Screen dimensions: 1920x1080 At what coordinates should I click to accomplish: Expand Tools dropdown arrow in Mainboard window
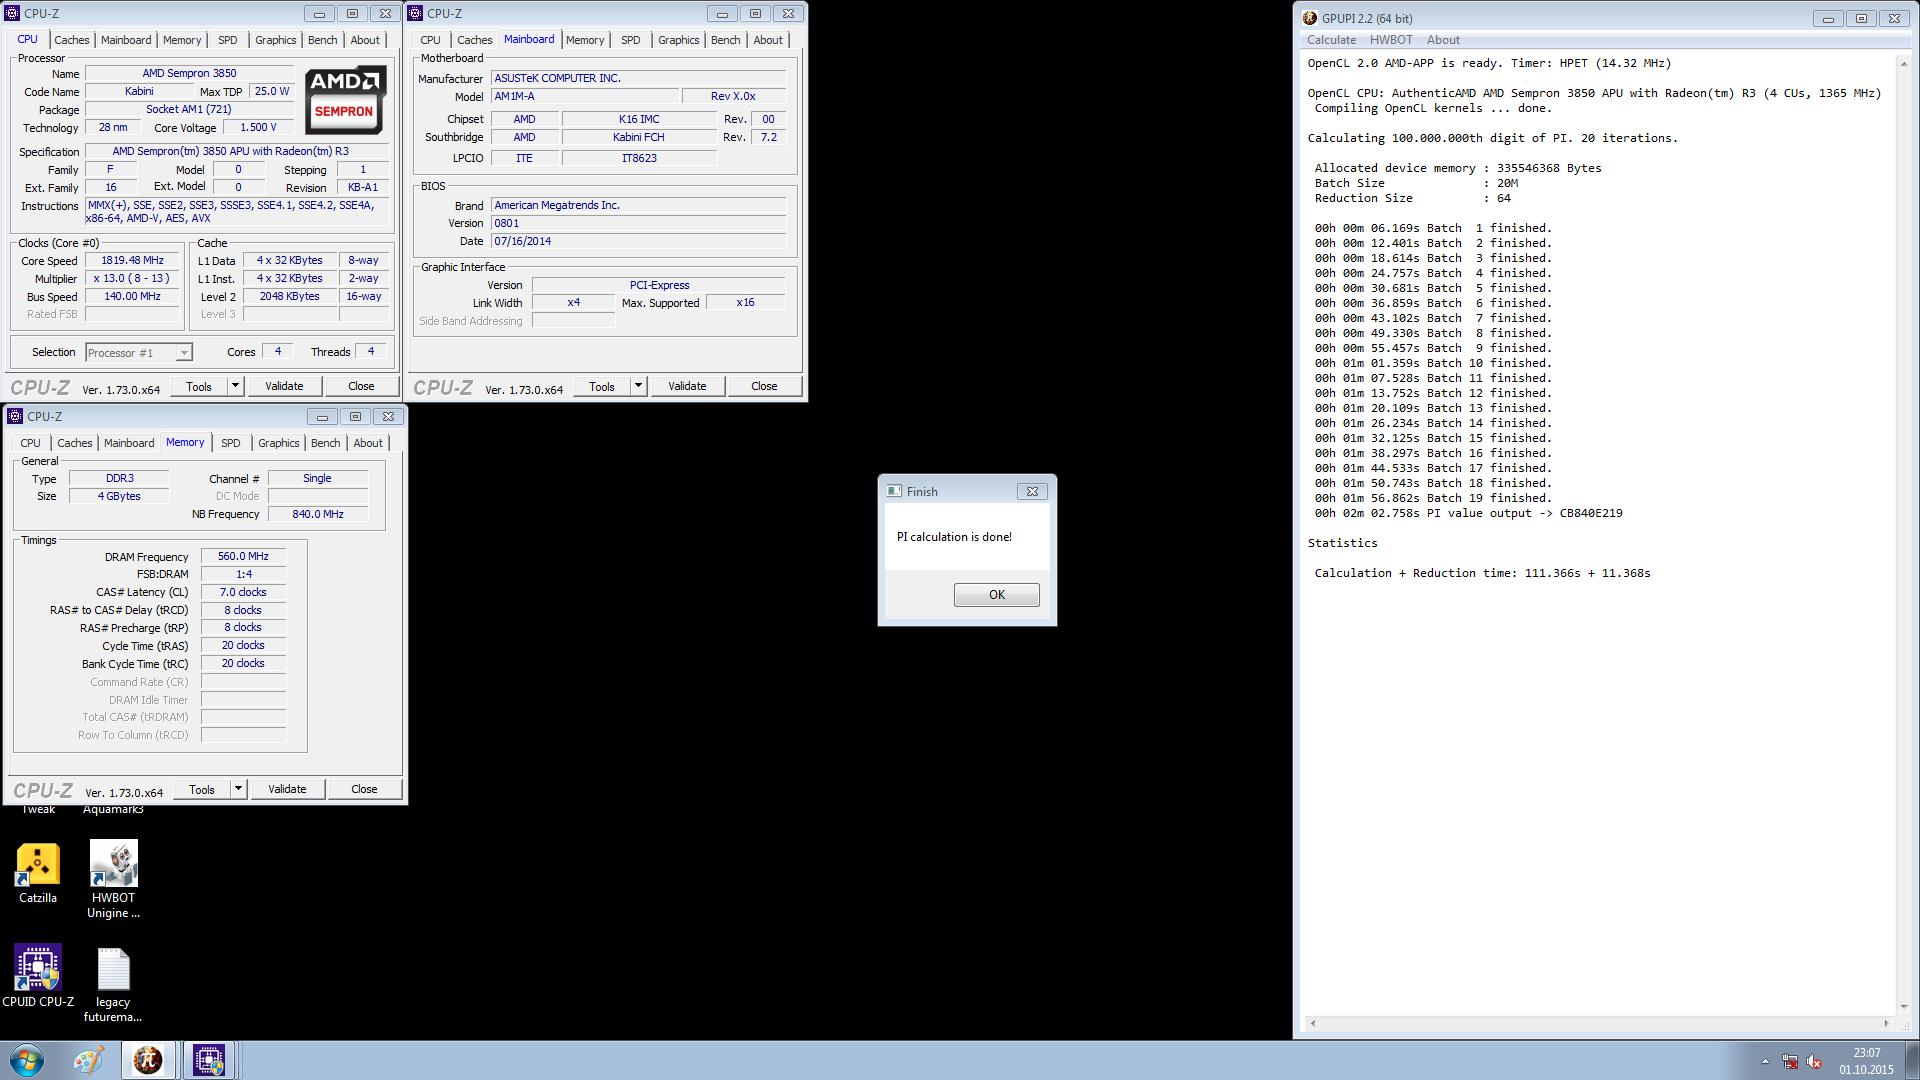click(x=638, y=386)
